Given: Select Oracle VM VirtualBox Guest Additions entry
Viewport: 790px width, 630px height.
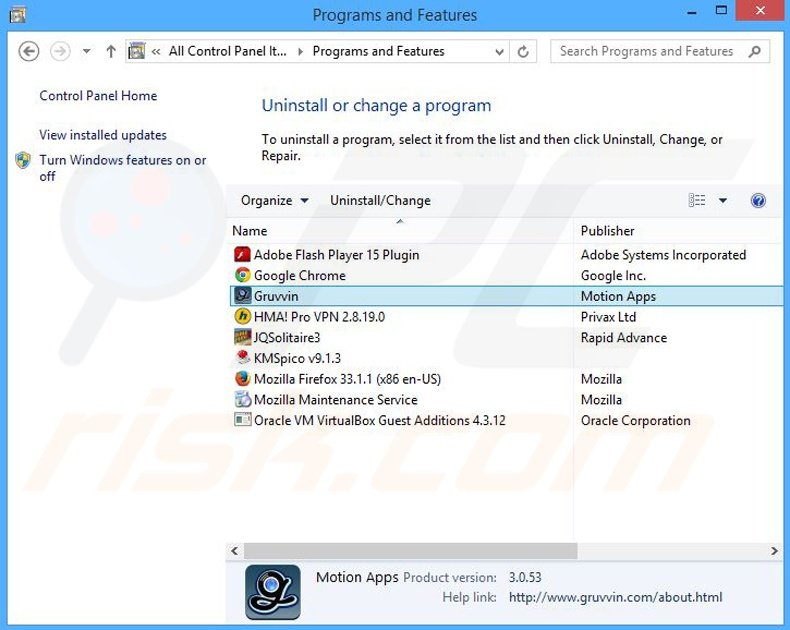Looking at the screenshot, I should [x=379, y=420].
